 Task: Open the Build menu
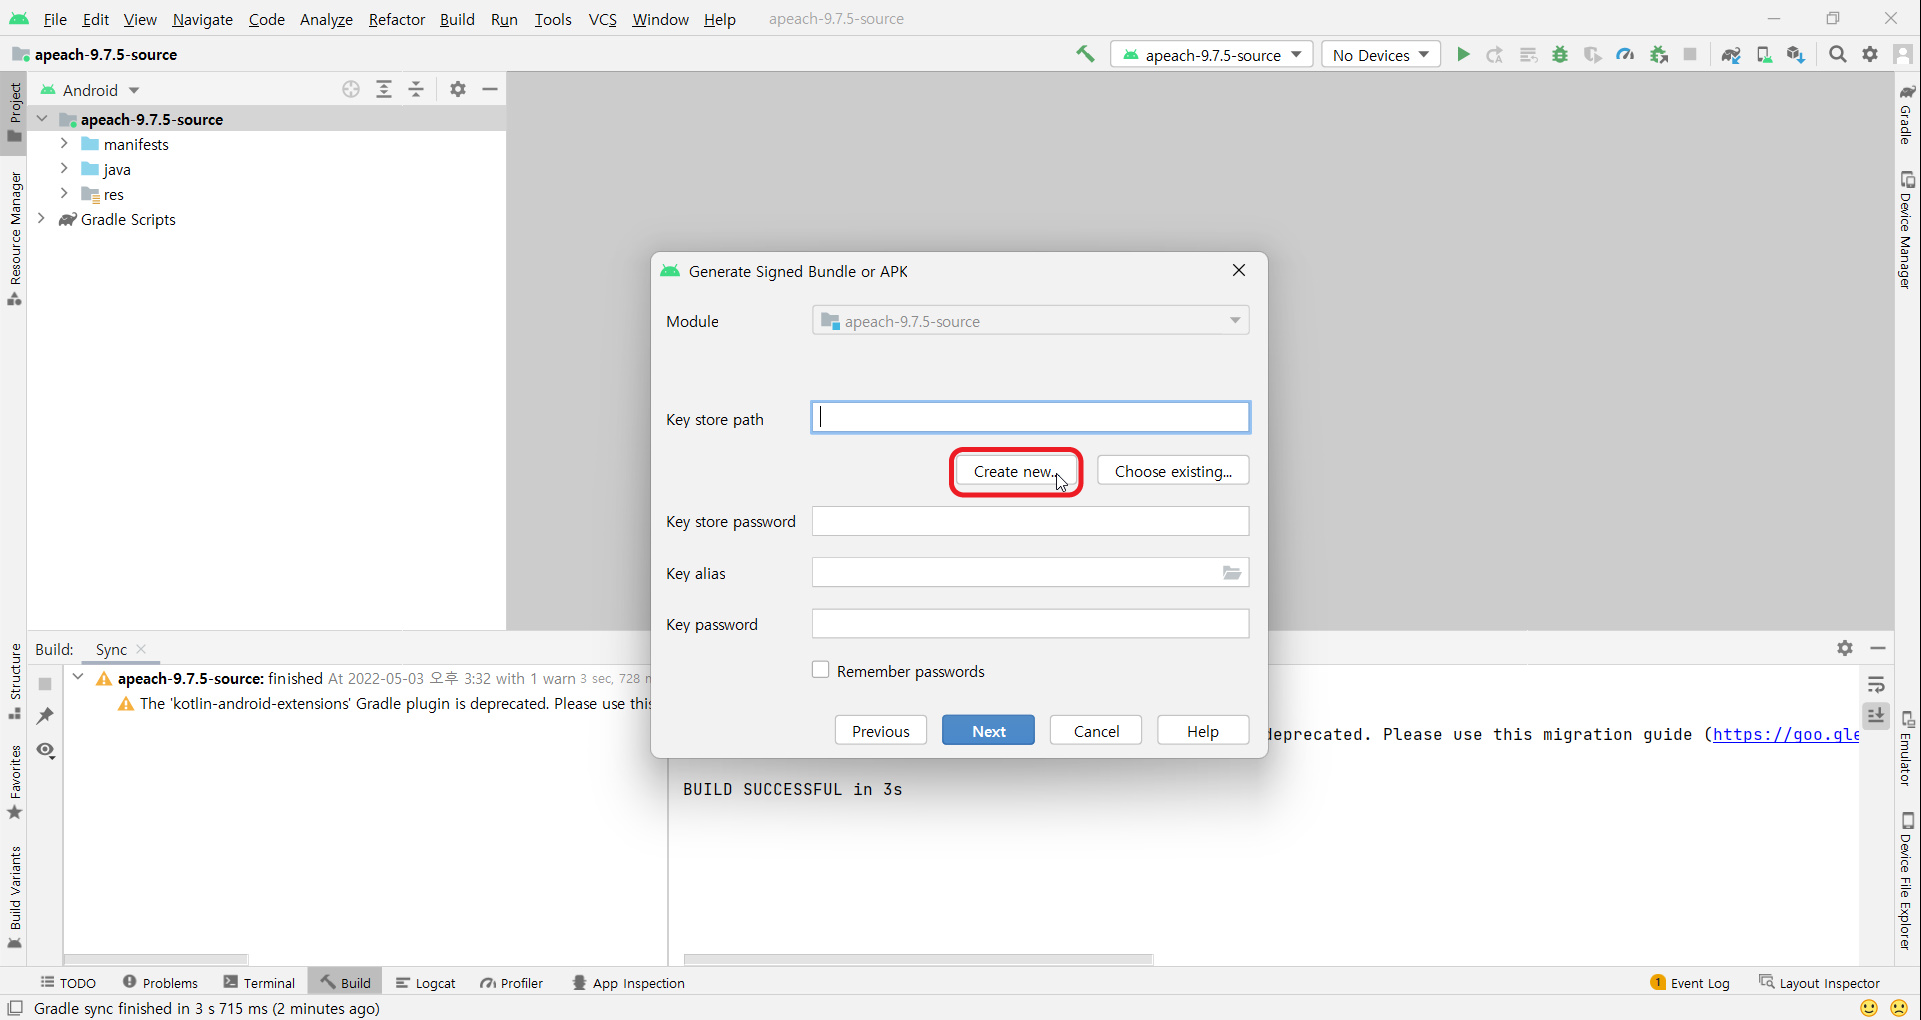click(457, 19)
